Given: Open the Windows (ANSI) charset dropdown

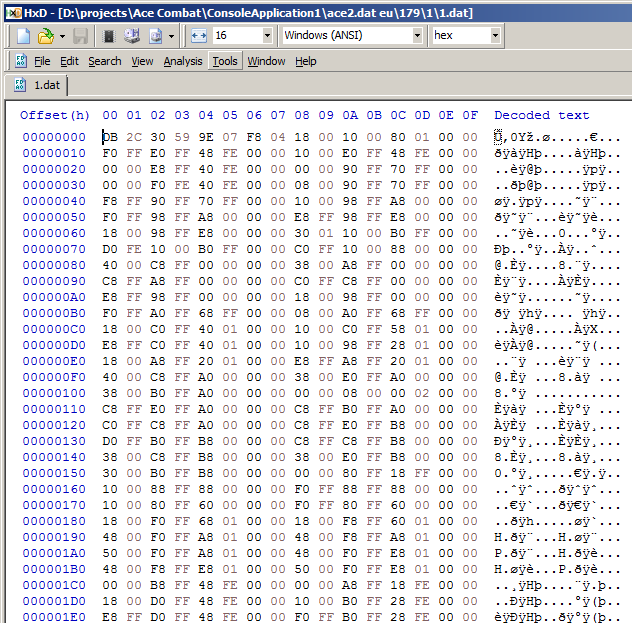Looking at the screenshot, I should pyautogui.click(x=417, y=36).
